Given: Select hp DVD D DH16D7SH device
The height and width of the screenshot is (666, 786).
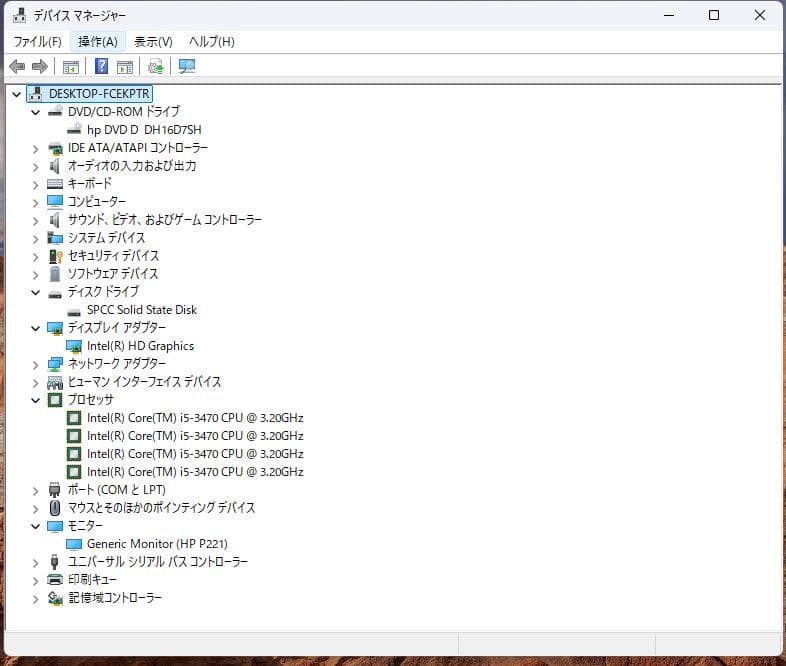Looking at the screenshot, I should [144, 130].
